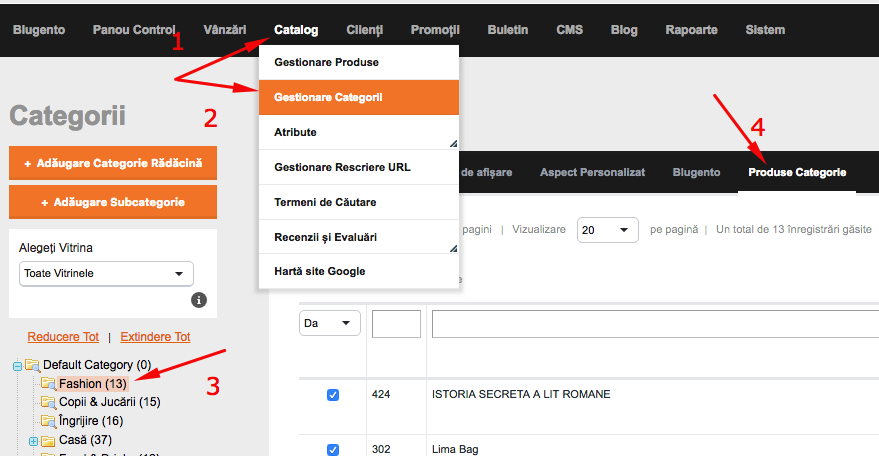The image size is (879, 456).
Task: Select the Îngrijire (16) category
Action: tap(91, 421)
